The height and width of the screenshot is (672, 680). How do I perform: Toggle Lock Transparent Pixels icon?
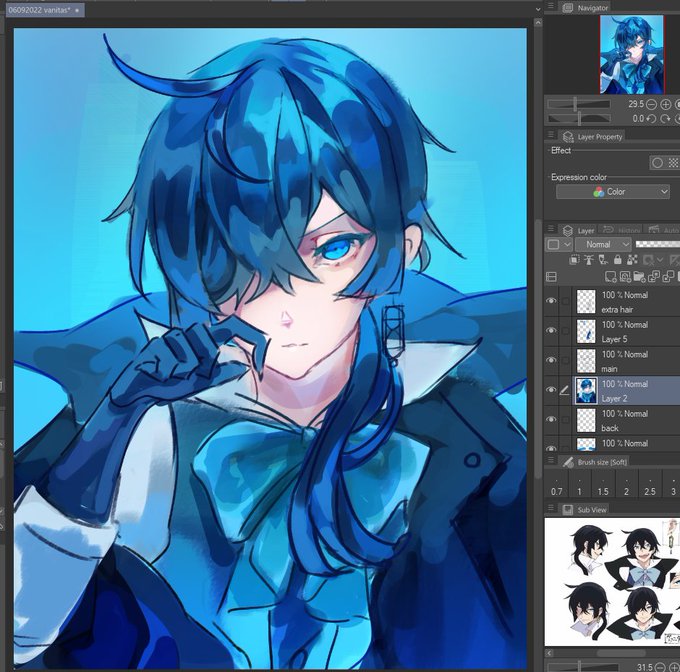(x=632, y=260)
